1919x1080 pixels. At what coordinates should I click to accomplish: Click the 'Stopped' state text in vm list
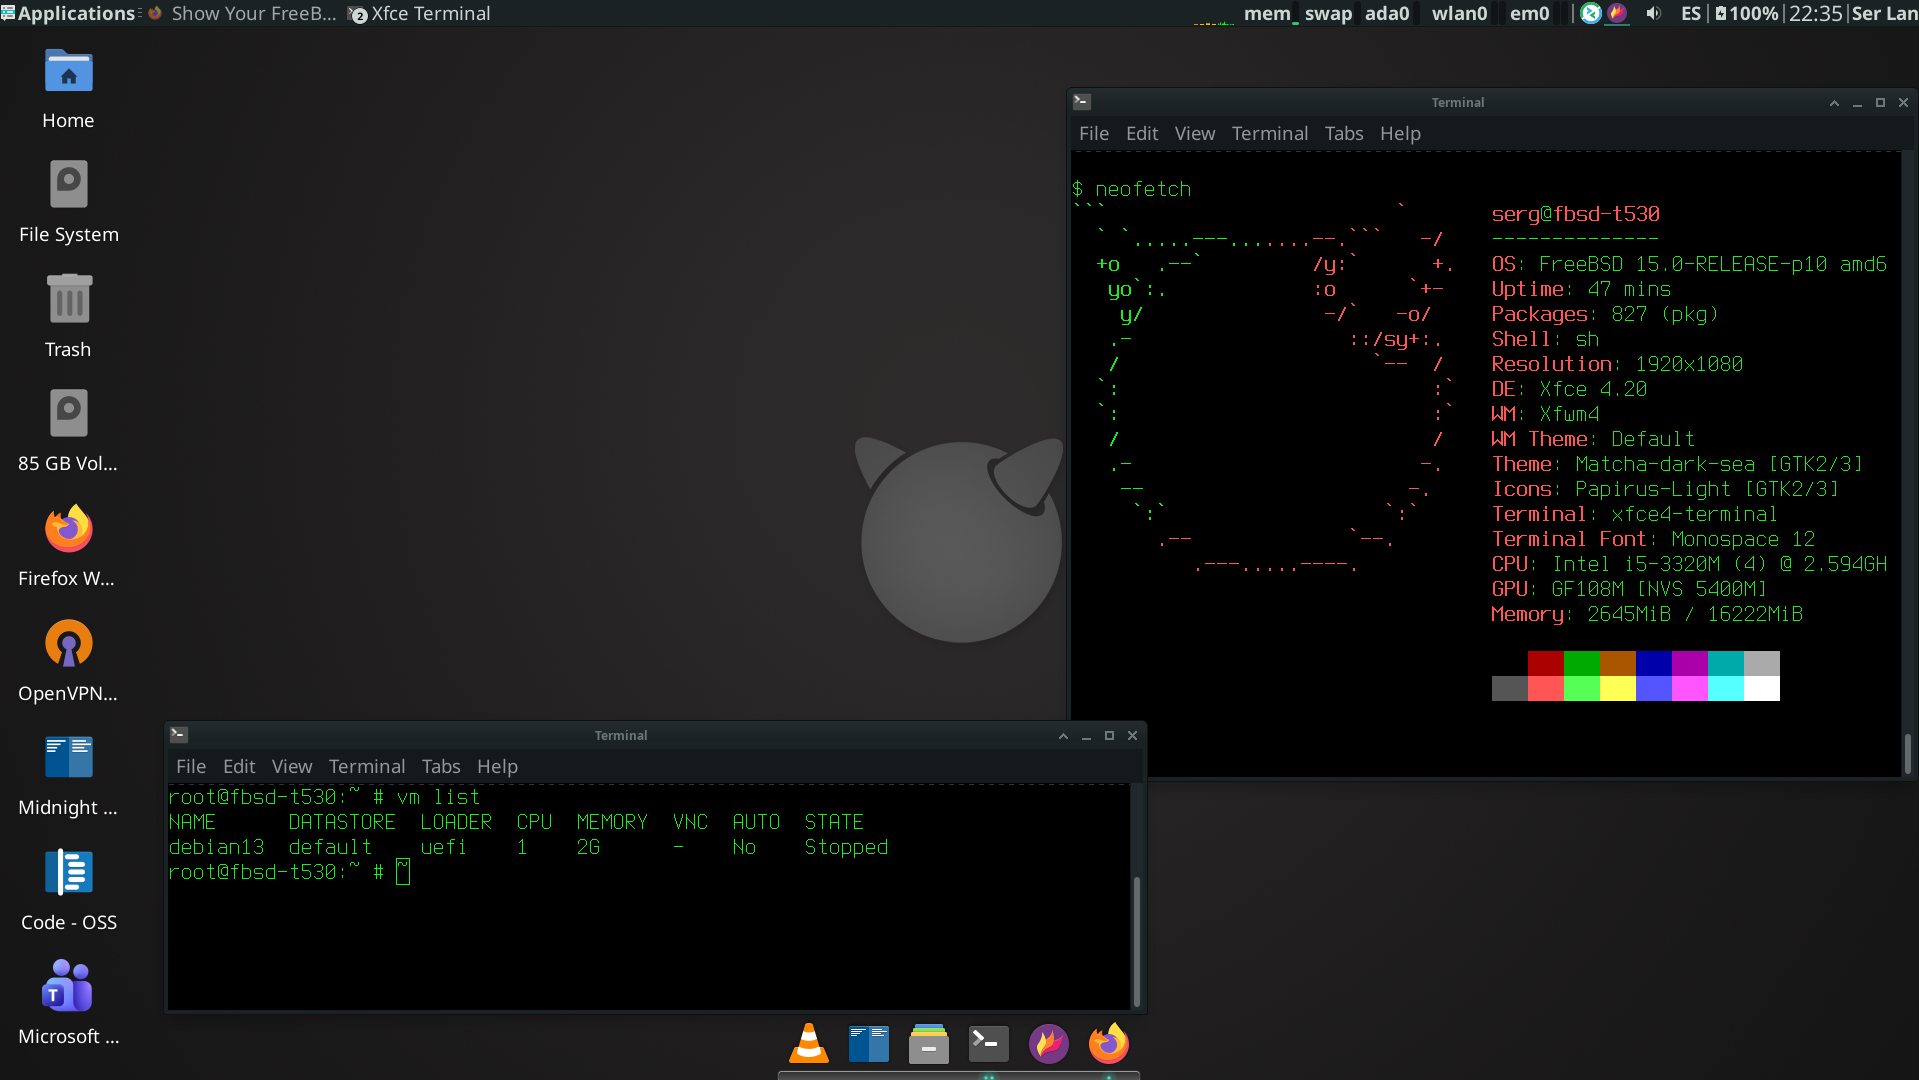tap(846, 847)
